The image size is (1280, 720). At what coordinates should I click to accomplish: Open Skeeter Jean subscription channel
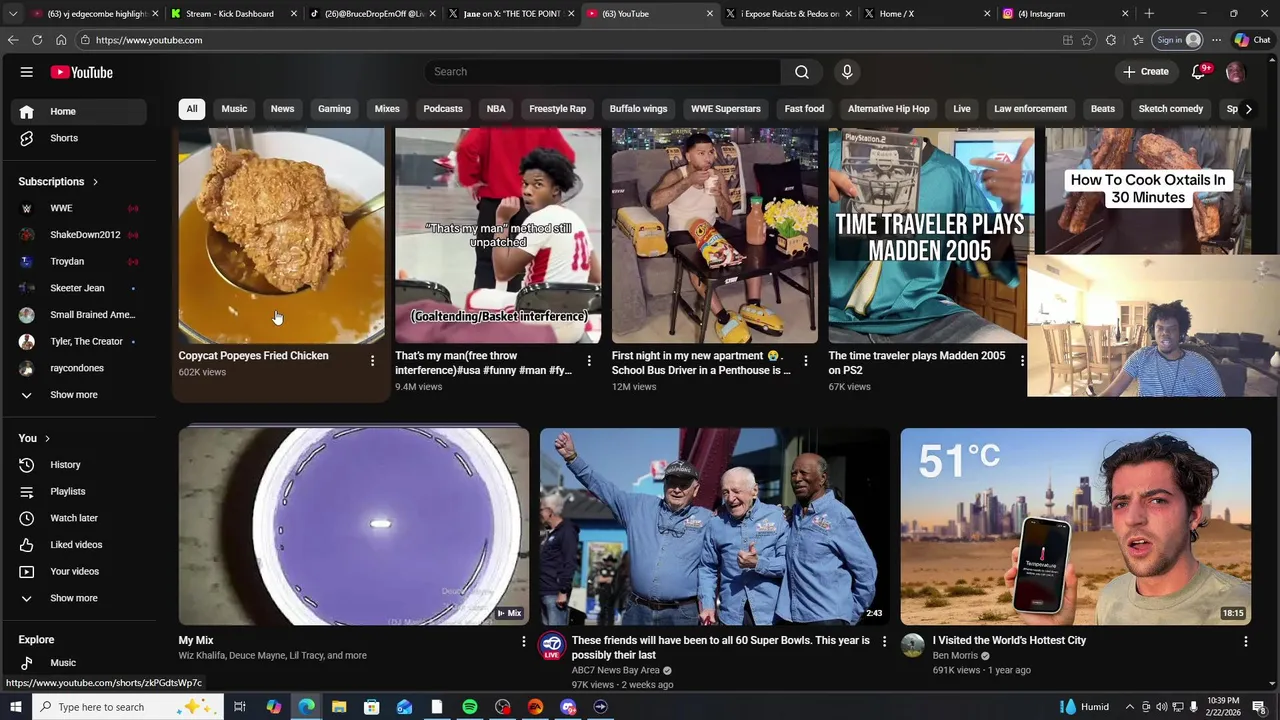pos(80,288)
